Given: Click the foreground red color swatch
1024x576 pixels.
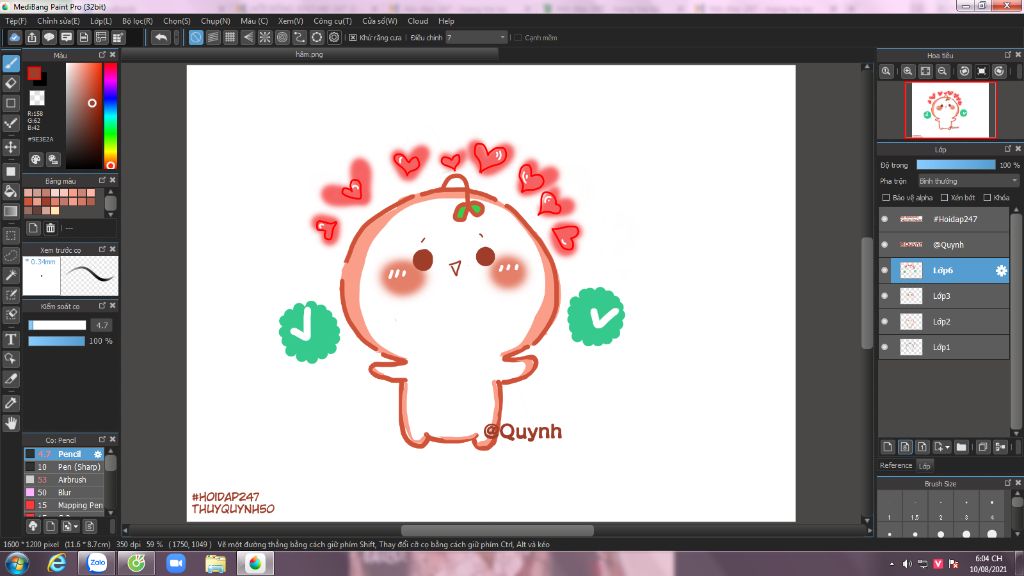Looking at the screenshot, I should [34, 73].
